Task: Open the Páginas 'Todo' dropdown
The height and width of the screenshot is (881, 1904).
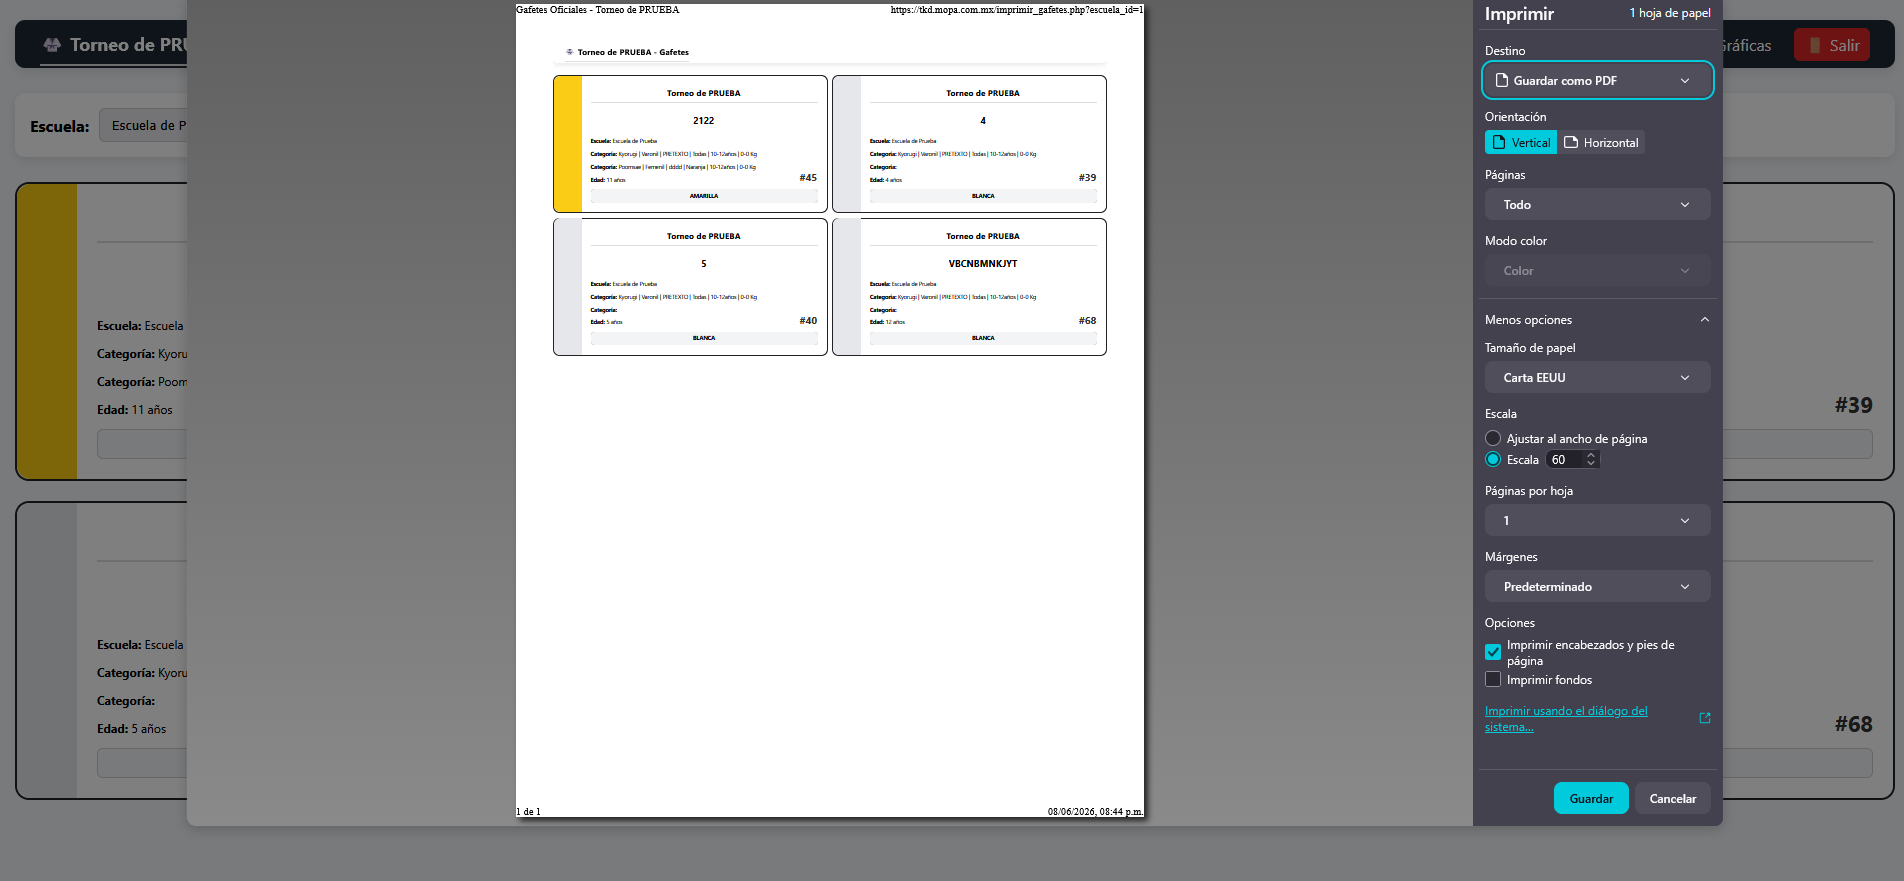Action: tap(1597, 204)
